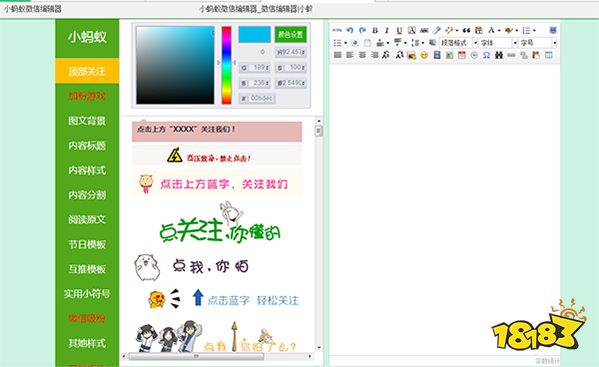This screenshot has width=599, height=367.
Task: Pick a shade in the color gradient square
Action: (175, 65)
